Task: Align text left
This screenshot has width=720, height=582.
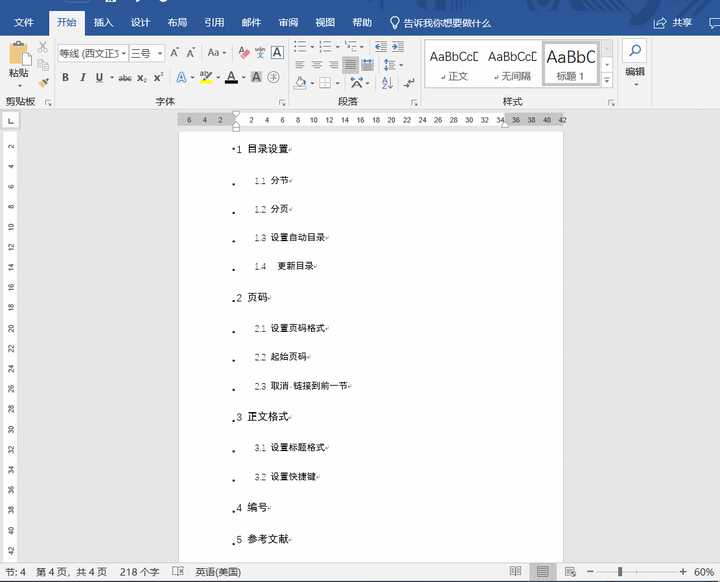Action: coord(300,65)
